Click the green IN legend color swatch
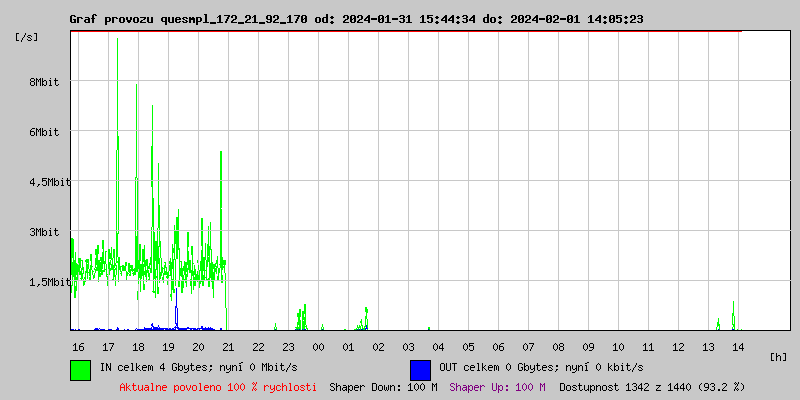 tap(80, 369)
